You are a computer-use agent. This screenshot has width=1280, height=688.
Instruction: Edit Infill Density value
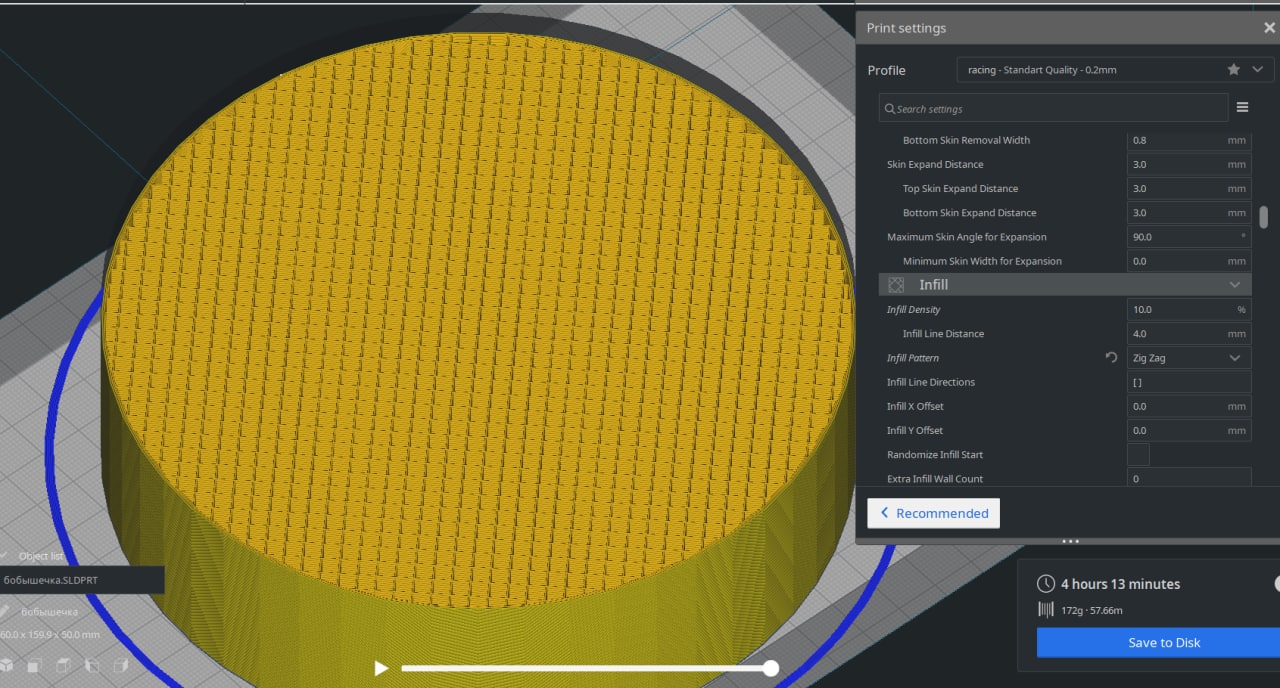1188,310
